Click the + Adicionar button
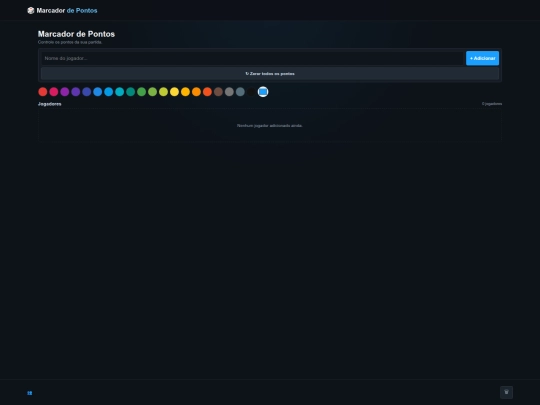 (x=482, y=58)
